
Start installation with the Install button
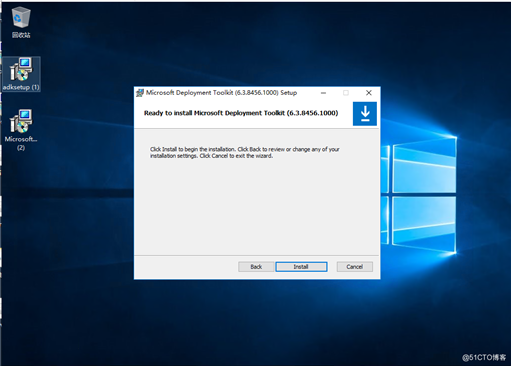pos(301,267)
